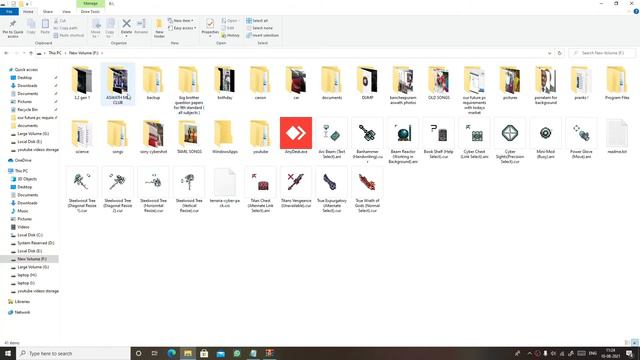Click Pin to Quick access icon
Image resolution: width=640 pixels, height=360 pixels.
pyautogui.click(x=13, y=24)
